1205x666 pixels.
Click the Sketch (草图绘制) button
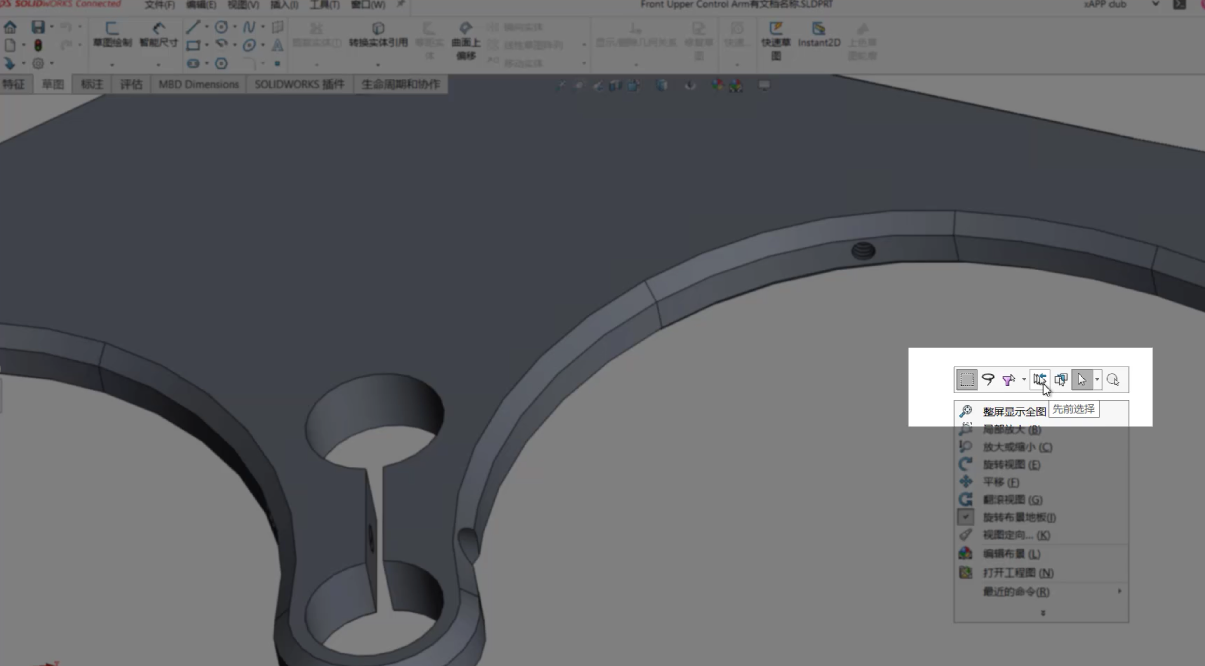click(112, 35)
